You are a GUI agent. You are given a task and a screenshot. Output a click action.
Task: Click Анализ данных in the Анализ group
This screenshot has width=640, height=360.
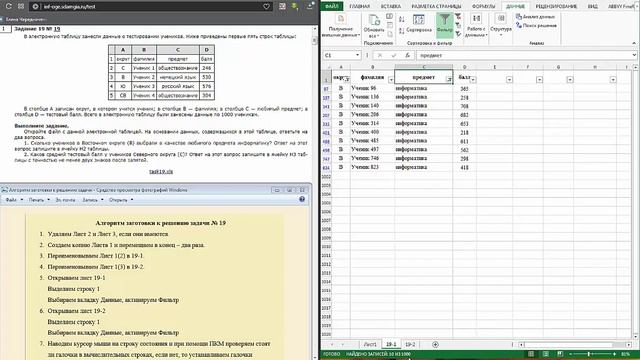pyautogui.click(x=535, y=17)
